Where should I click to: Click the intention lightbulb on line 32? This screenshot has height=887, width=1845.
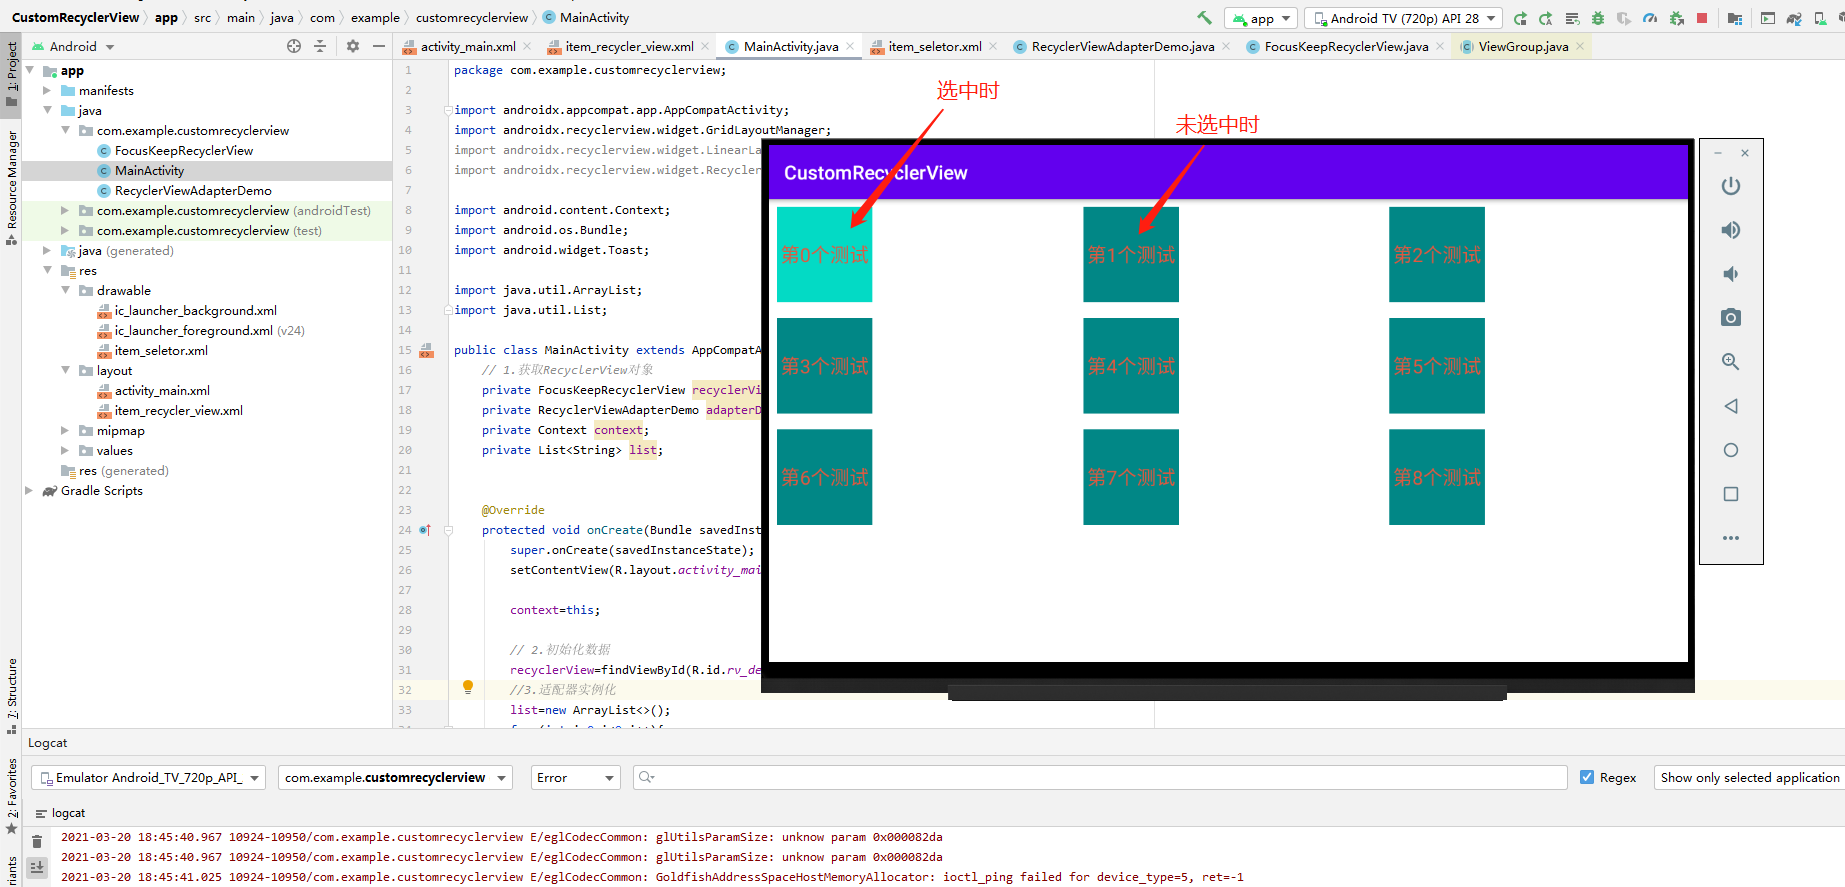pyautogui.click(x=467, y=687)
